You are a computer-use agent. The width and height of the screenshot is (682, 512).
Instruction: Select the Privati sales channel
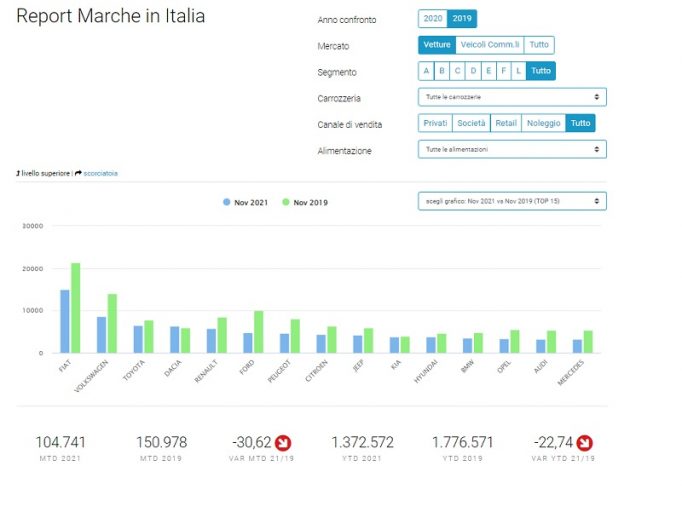point(435,123)
